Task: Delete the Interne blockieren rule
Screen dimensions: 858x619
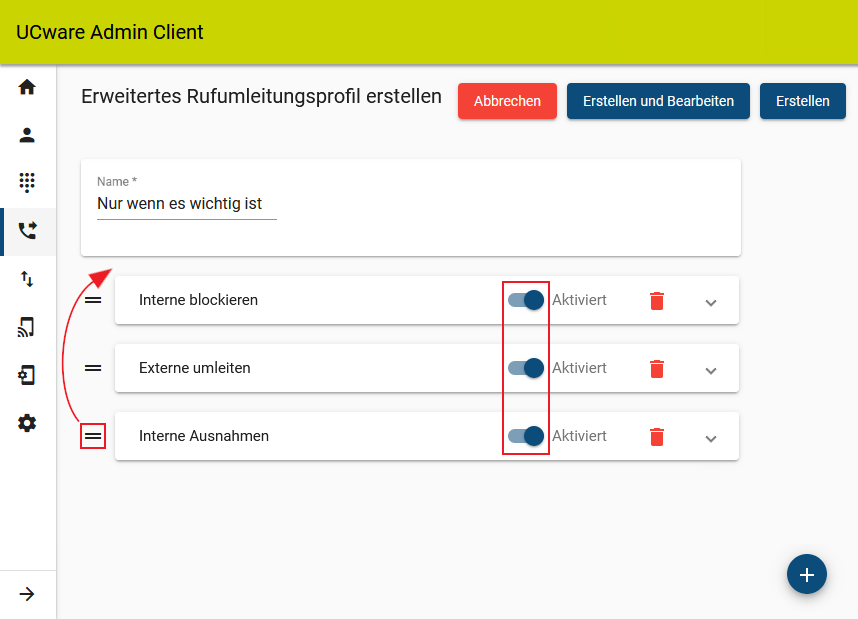Action: 657,300
